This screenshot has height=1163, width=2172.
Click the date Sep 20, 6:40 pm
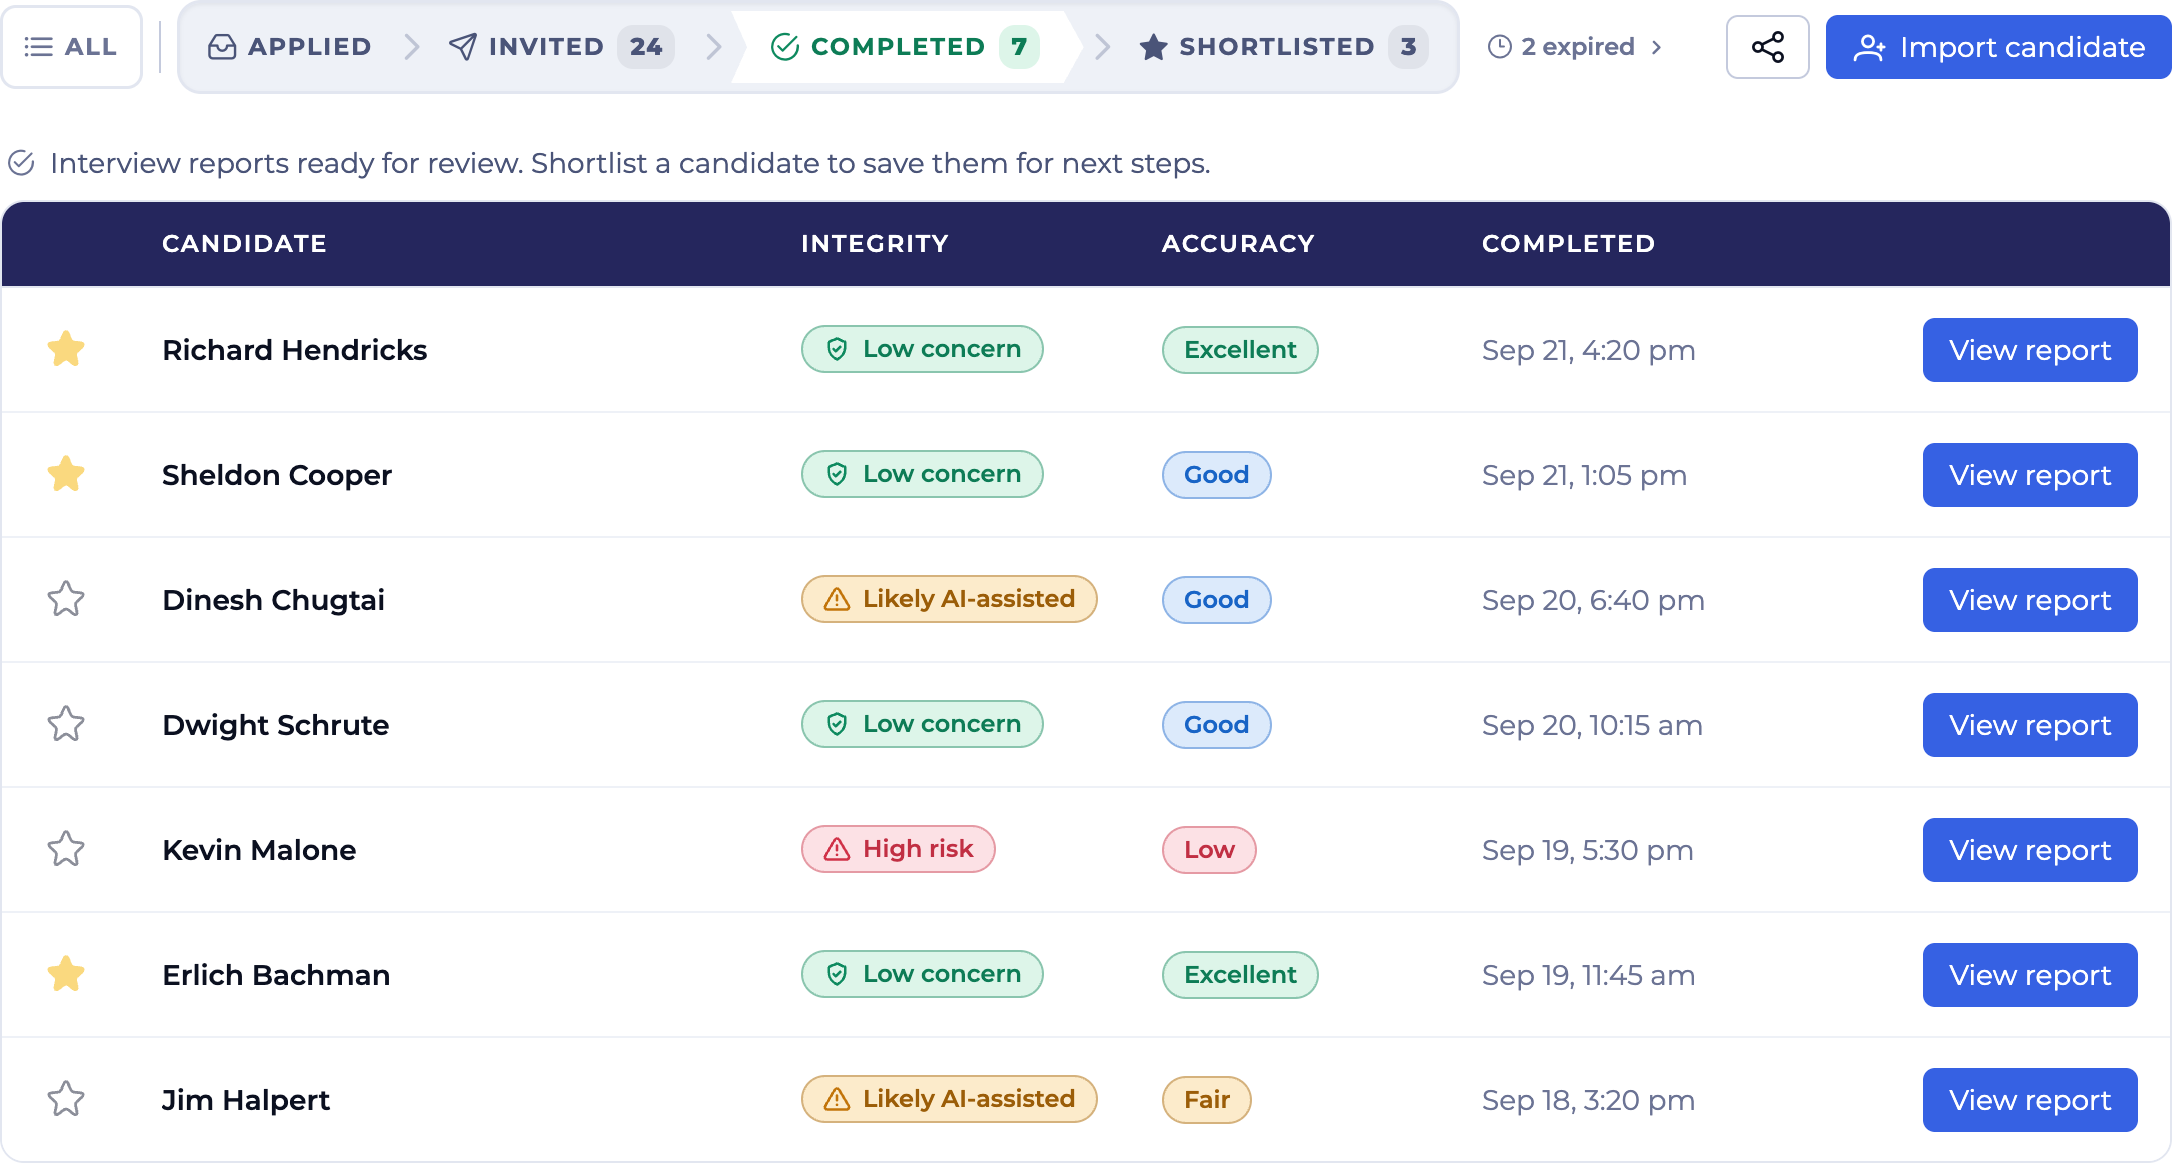click(x=1593, y=600)
